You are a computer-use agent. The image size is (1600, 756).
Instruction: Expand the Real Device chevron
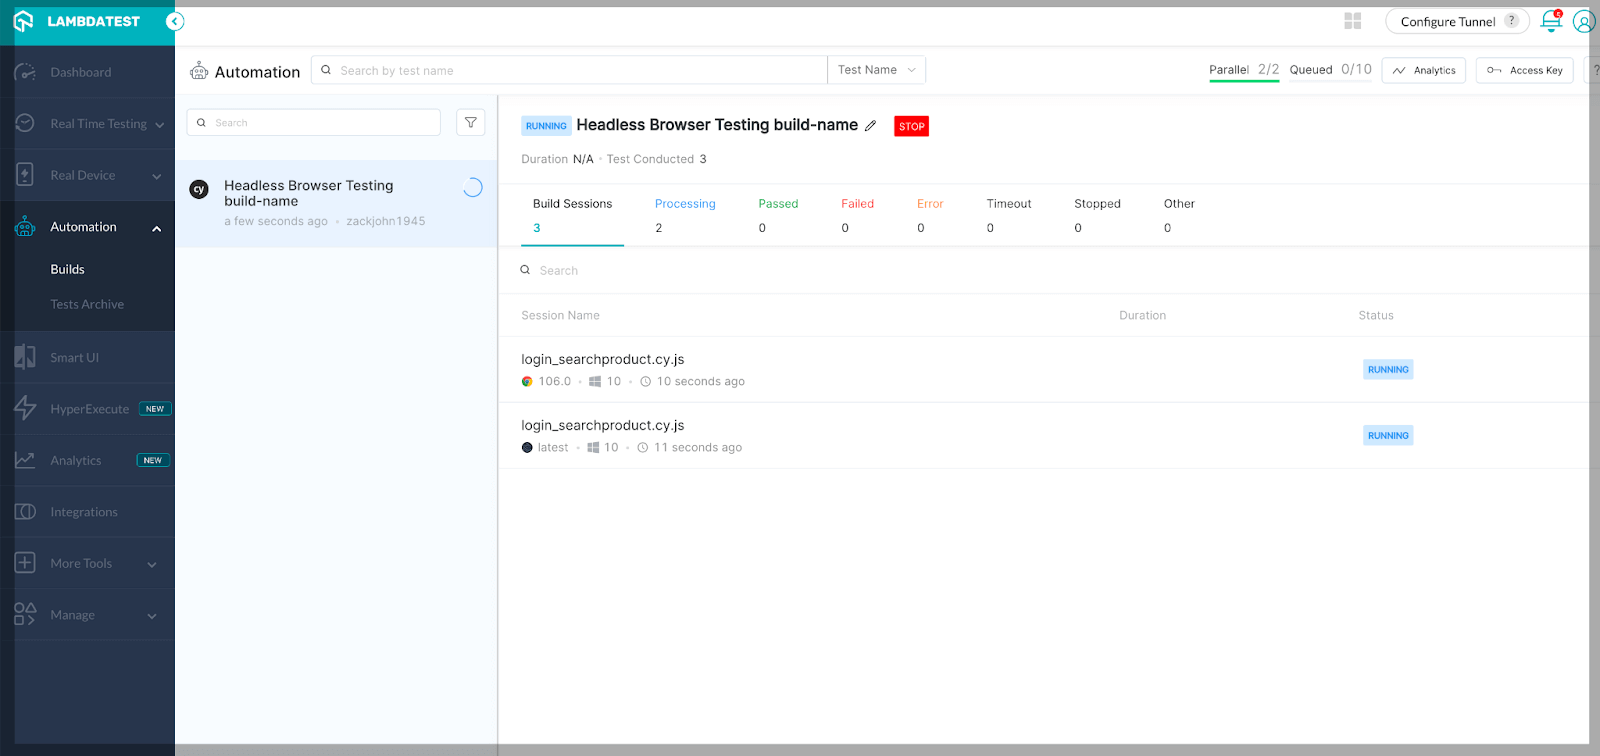pos(156,177)
